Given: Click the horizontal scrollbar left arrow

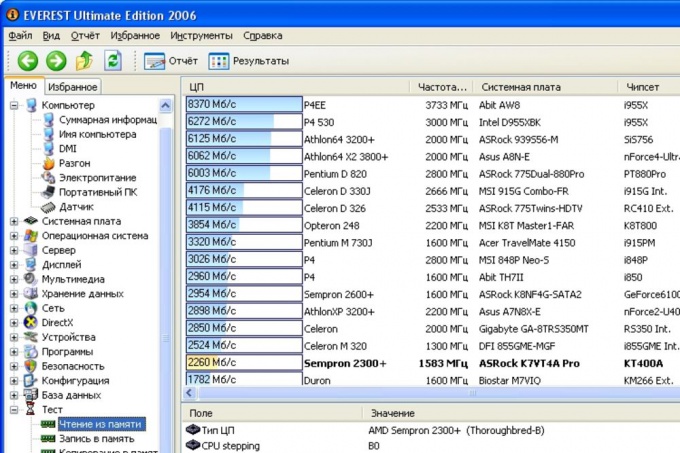Looking at the screenshot, I should pyautogui.click(x=189, y=393).
